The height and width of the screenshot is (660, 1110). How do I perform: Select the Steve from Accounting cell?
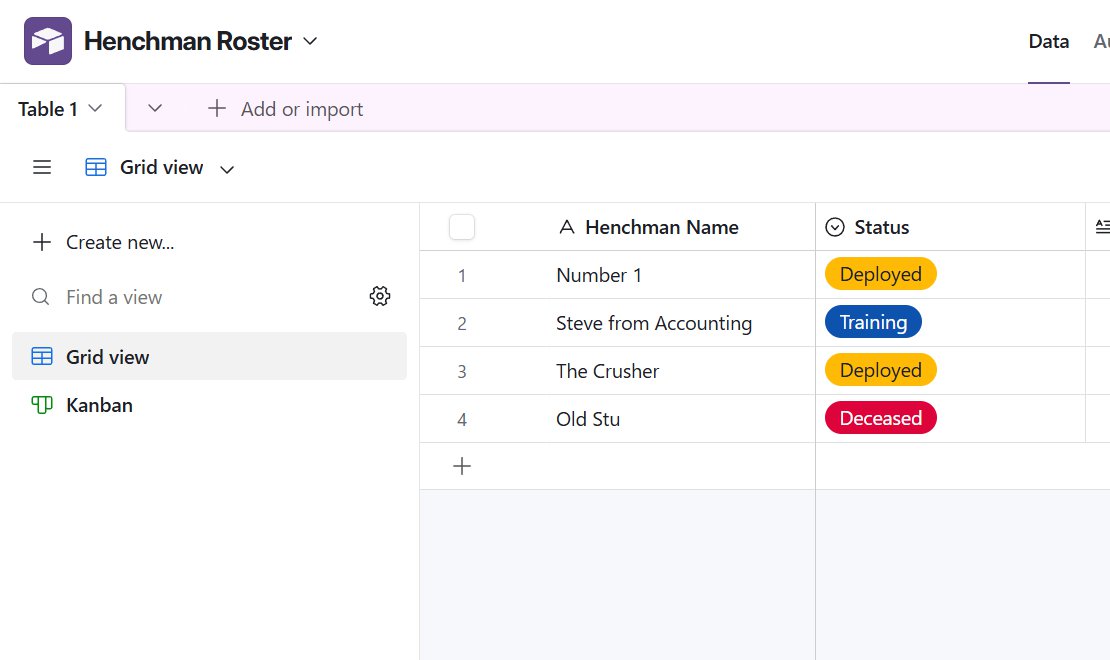(x=654, y=323)
